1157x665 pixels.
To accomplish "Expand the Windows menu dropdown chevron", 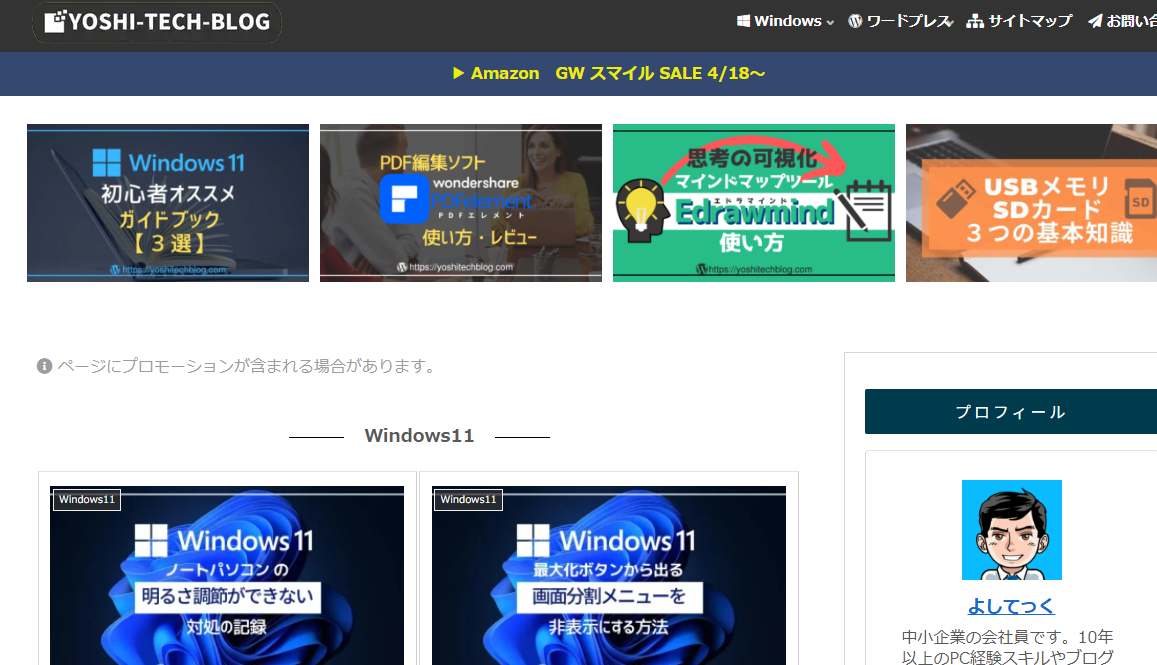I will pyautogui.click(x=830, y=23).
